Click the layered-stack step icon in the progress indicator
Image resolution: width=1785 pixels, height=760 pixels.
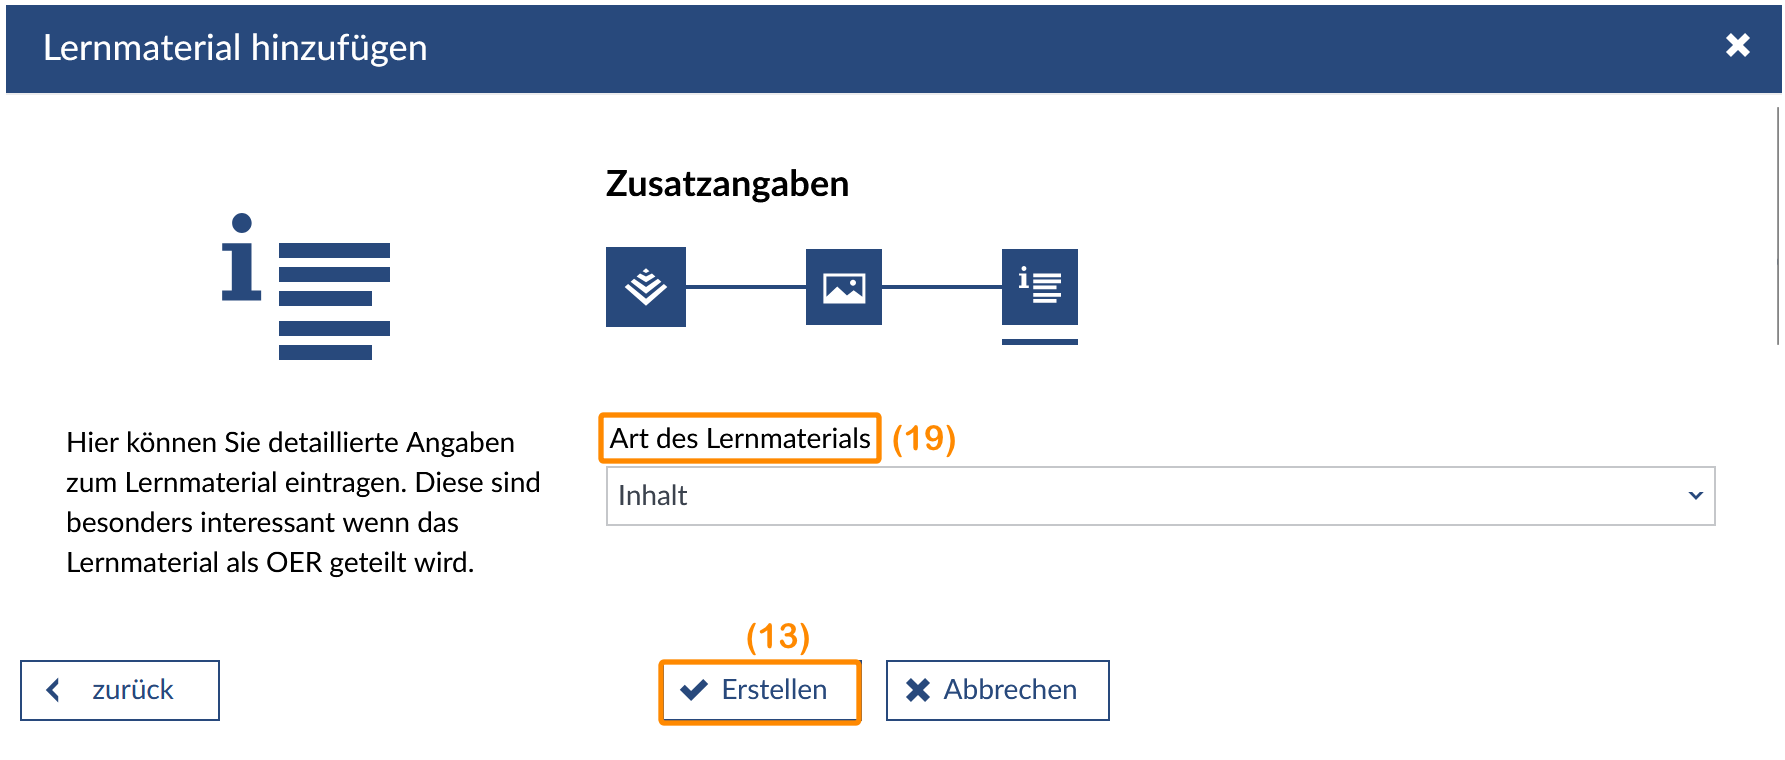(x=645, y=287)
